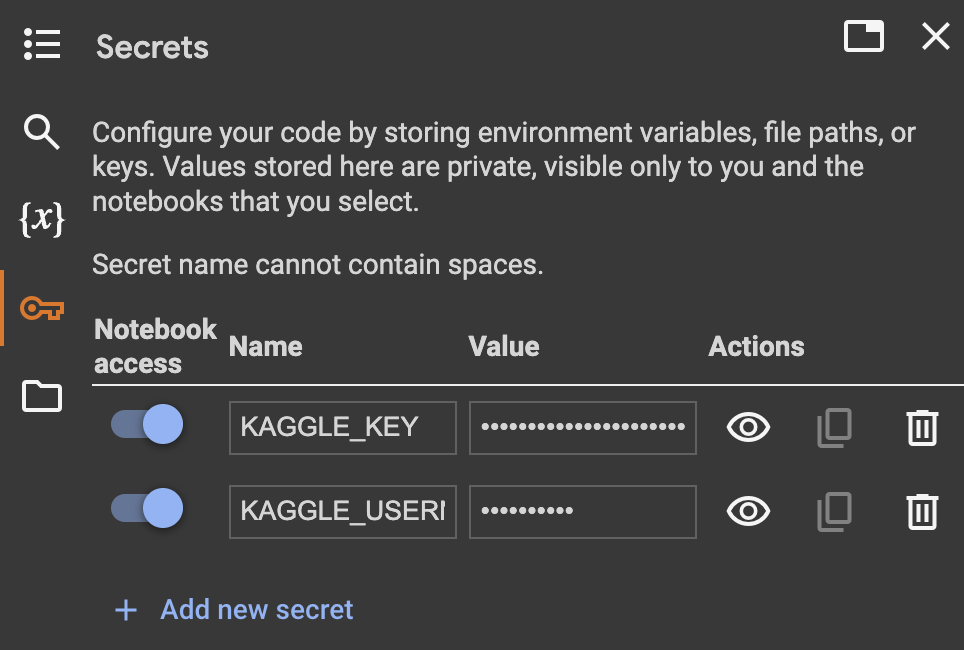Disable notebook access for KAGGLE_USERNAME

click(x=147, y=508)
